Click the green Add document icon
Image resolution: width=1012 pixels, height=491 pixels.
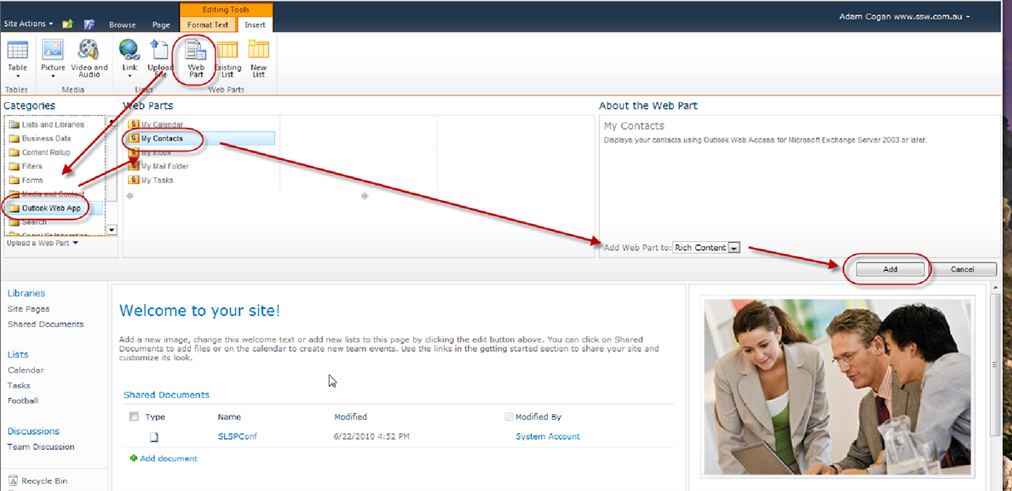coord(133,458)
